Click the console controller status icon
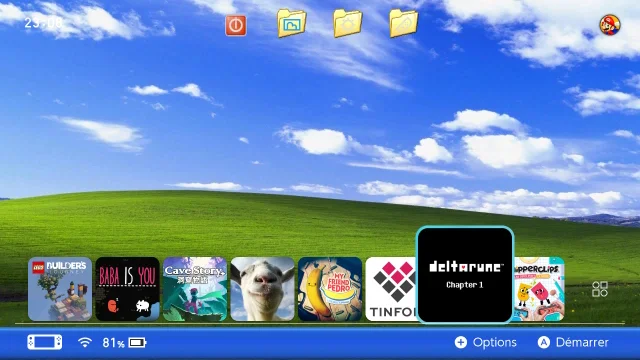Image resolution: width=640 pixels, height=360 pixels. point(45,342)
